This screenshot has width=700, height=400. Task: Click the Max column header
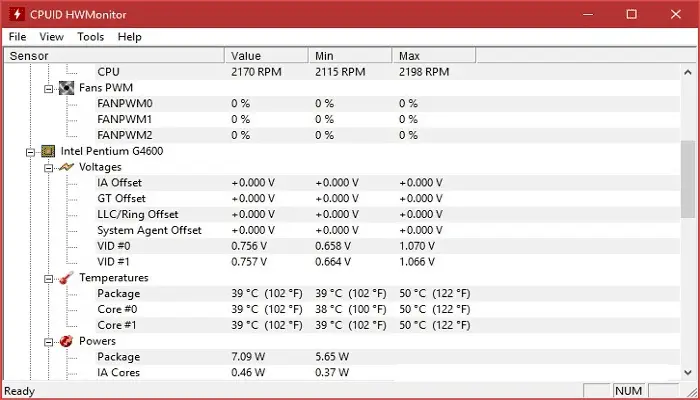pyautogui.click(x=434, y=56)
